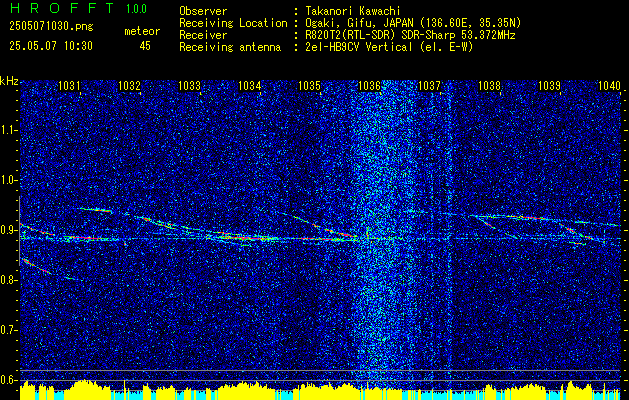Image resolution: width=629 pixels, height=400 pixels.
Task: Click the filename 2505071030.png
Action: (x=51, y=27)
